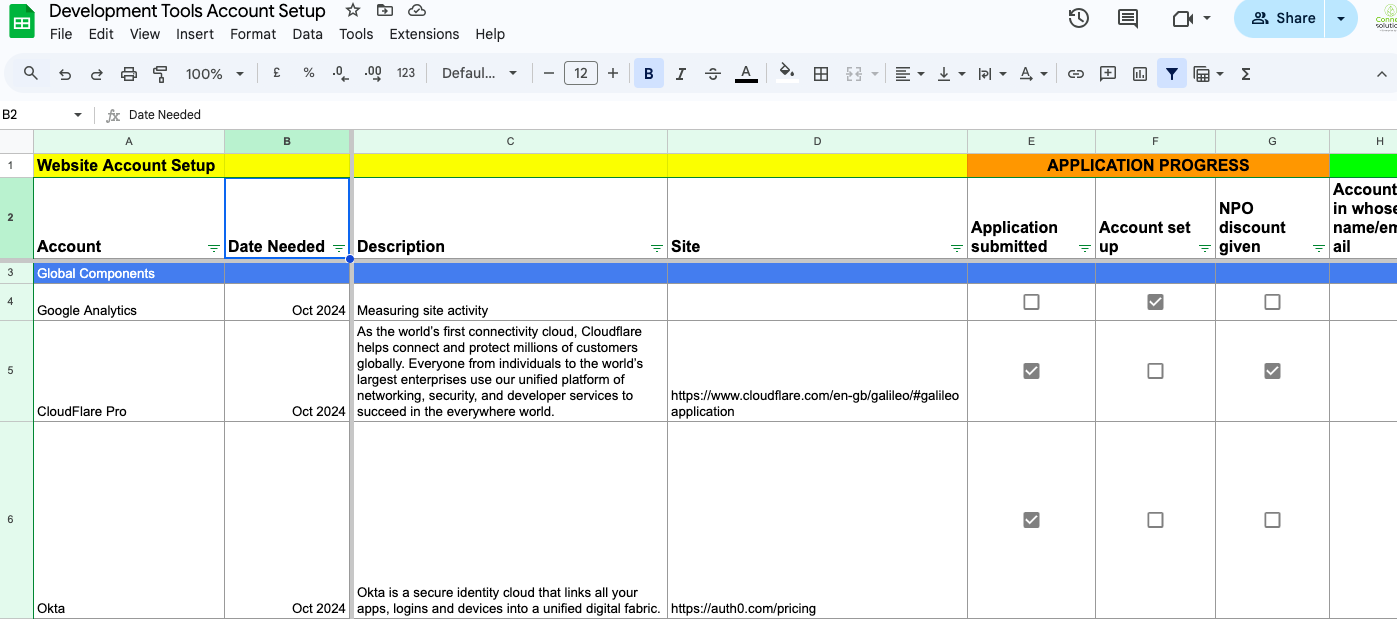Apply strikethrough formatting
Viewport: 1397px width, 619px height.
coord(713,74)
